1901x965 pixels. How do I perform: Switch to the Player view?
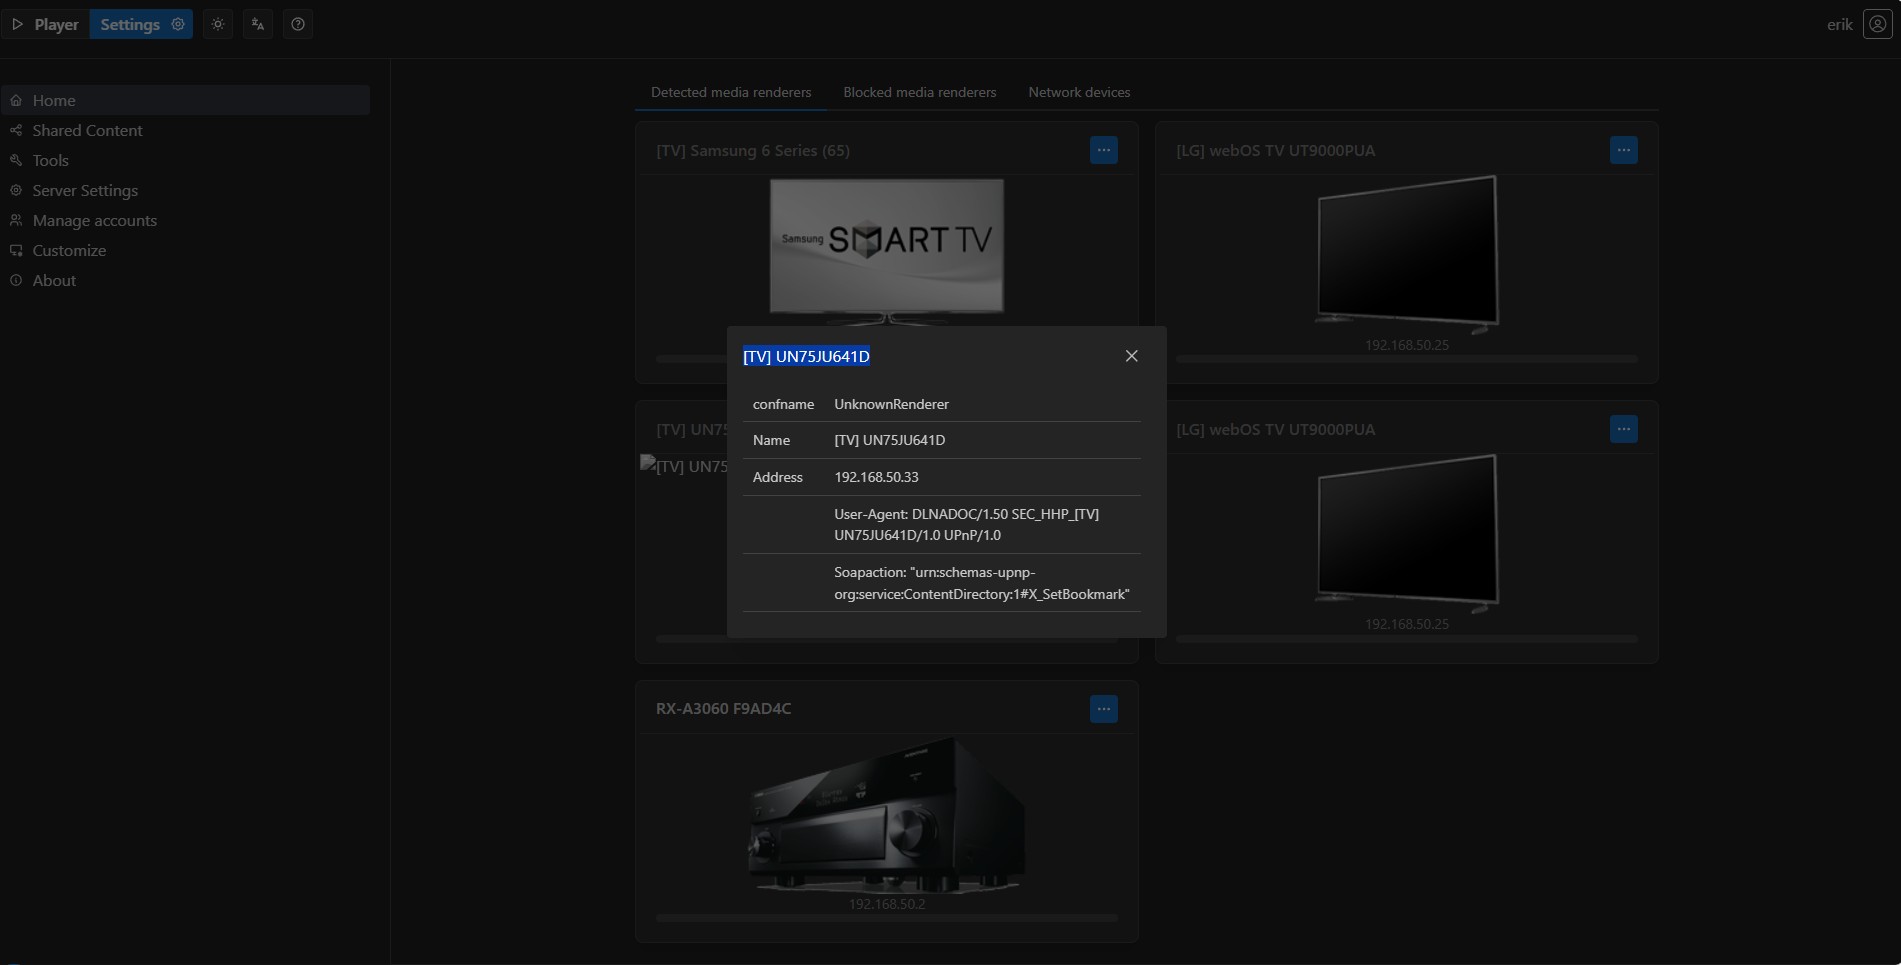pyautogui.click(x=45, y=24)
